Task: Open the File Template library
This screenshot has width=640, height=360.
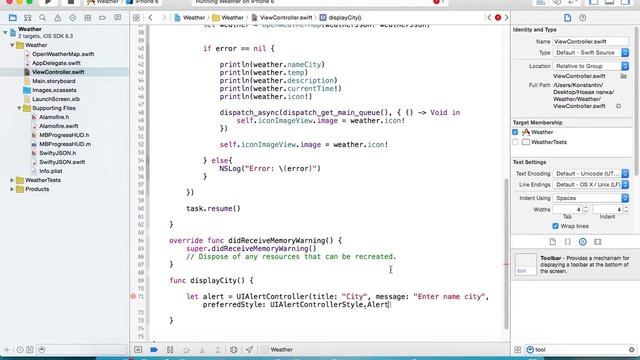Action: pyautogui.click(x=553, y=242)
